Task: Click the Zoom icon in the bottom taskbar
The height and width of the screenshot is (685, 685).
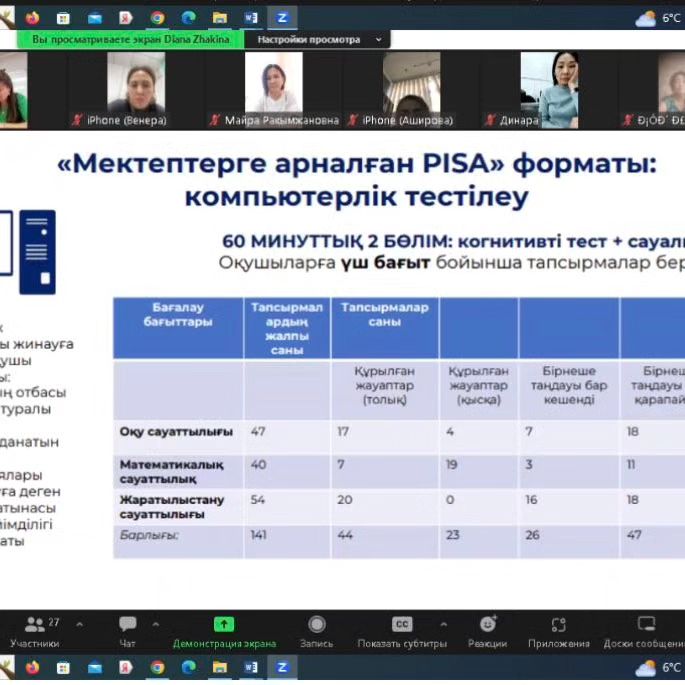Action: click(282, 666)
